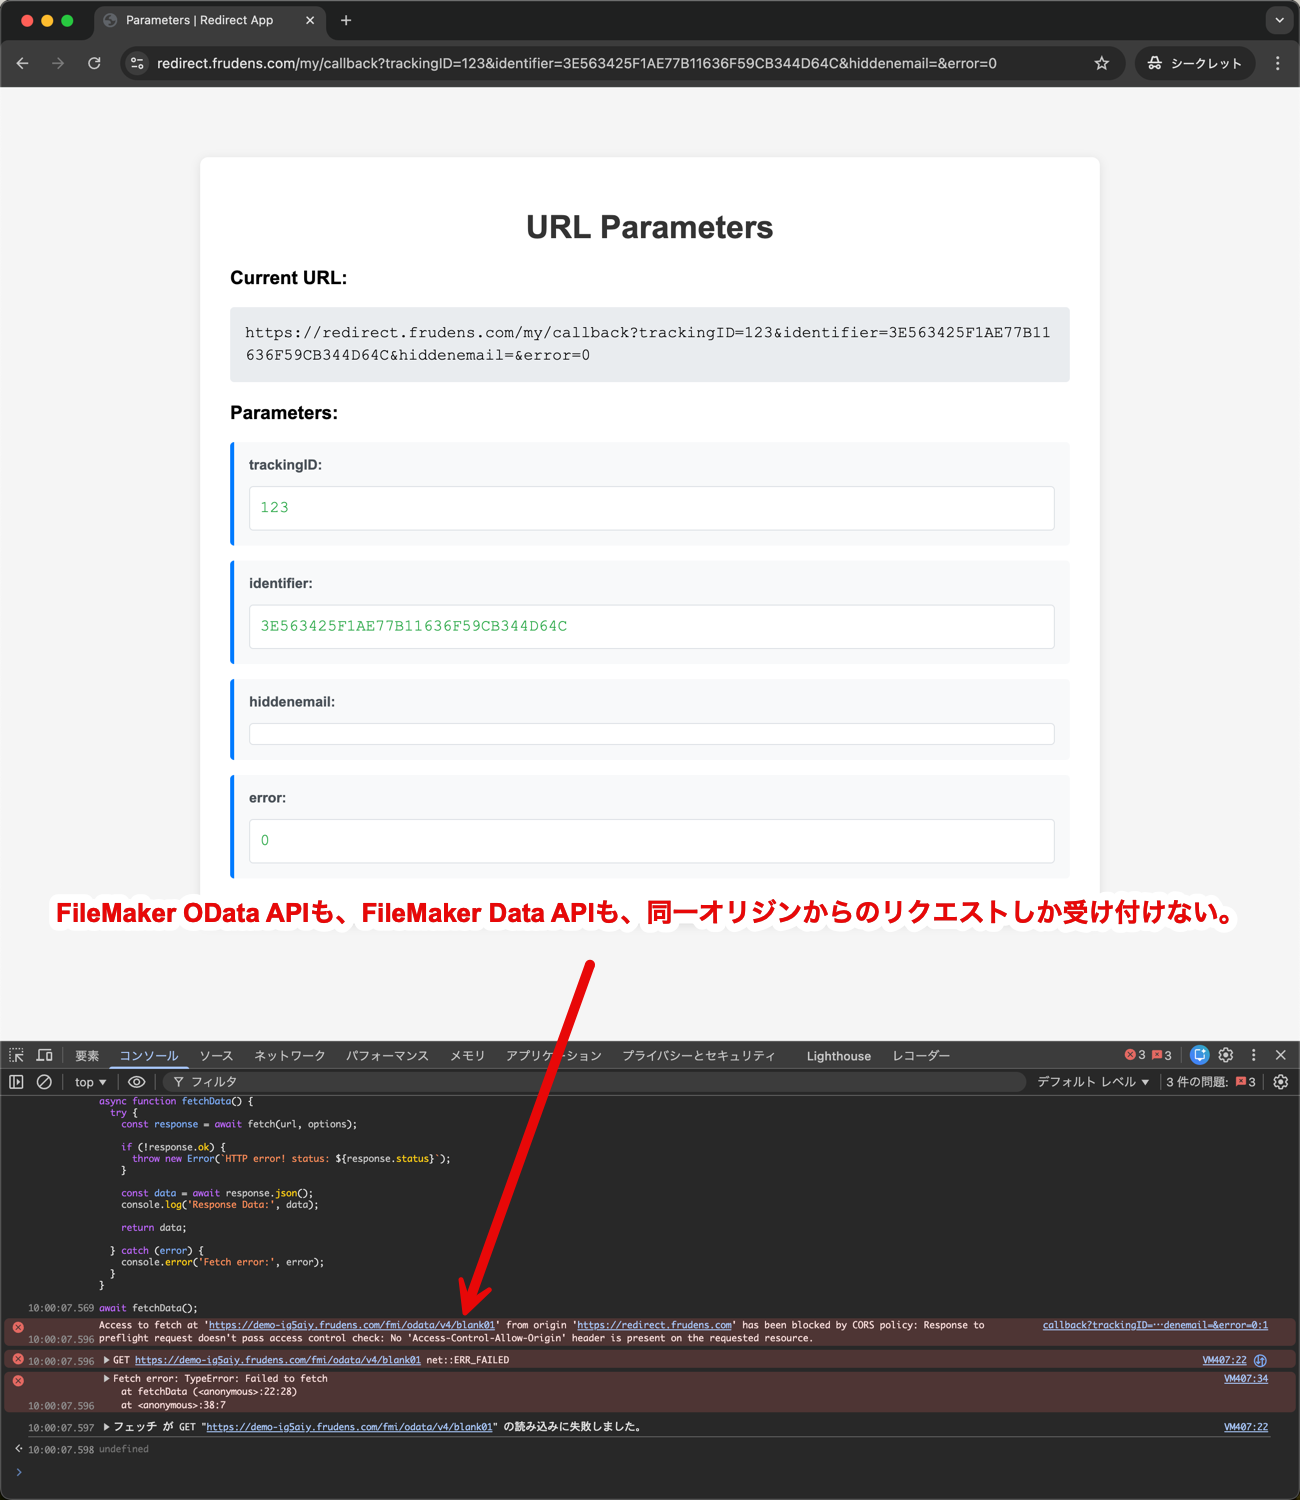Close the Parameters | Redirect App tab
Image resolution: width=1300 pixels, height=1500 pixels.
(310, 20)
